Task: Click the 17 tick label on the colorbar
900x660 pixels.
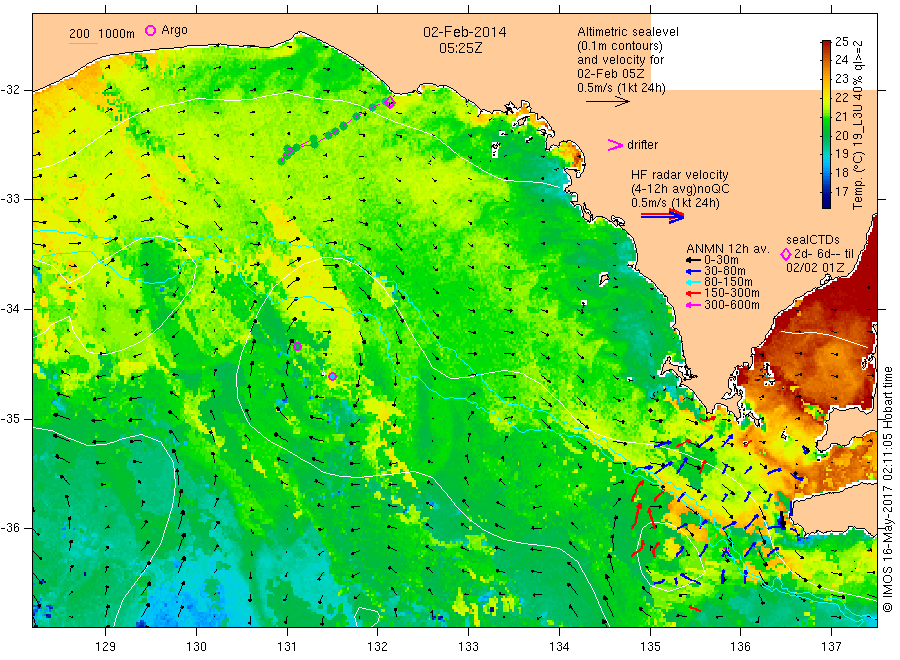Action: coord(841,192)
